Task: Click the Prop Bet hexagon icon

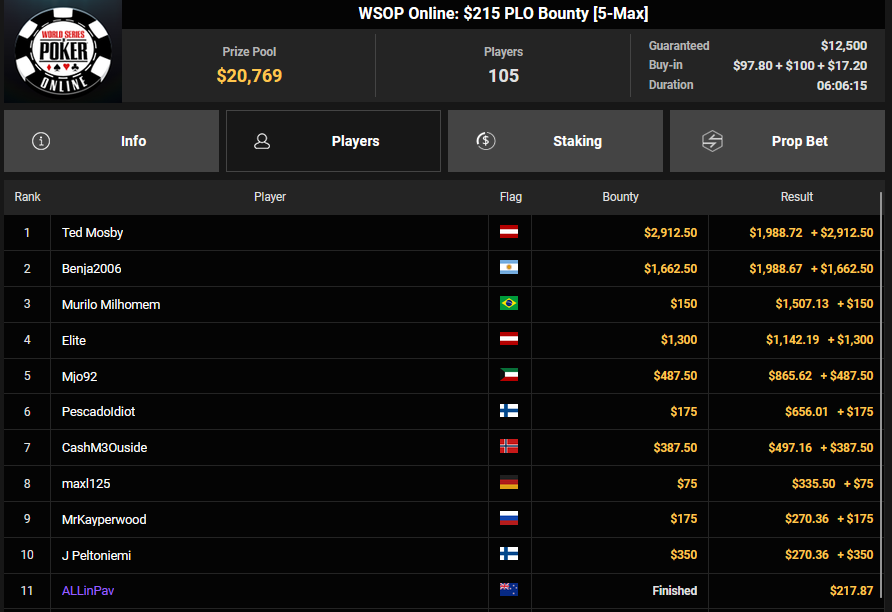Action: click(x=712, y=141)
